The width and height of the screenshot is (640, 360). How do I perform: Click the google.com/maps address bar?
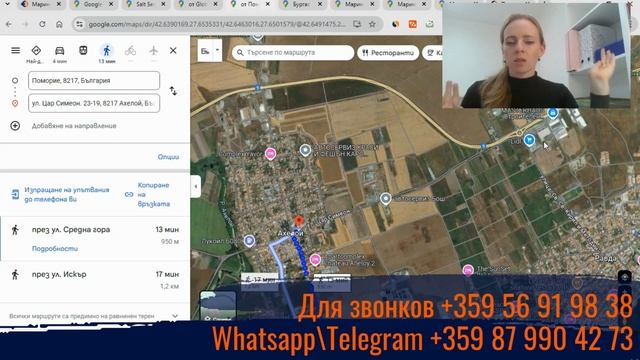[x=216, y=24]
